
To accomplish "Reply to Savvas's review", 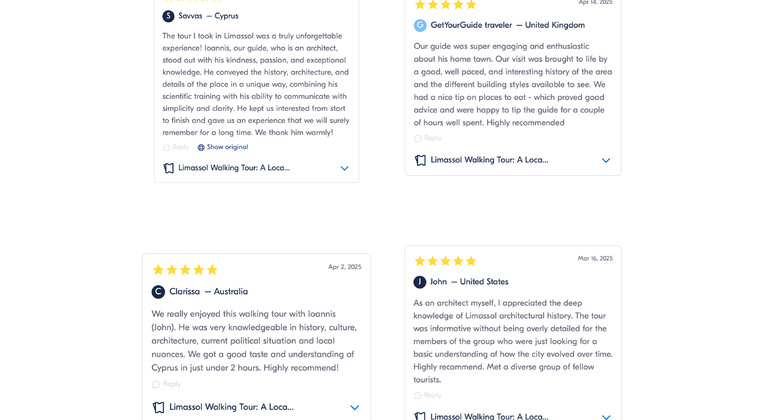I will pos(176,147).
